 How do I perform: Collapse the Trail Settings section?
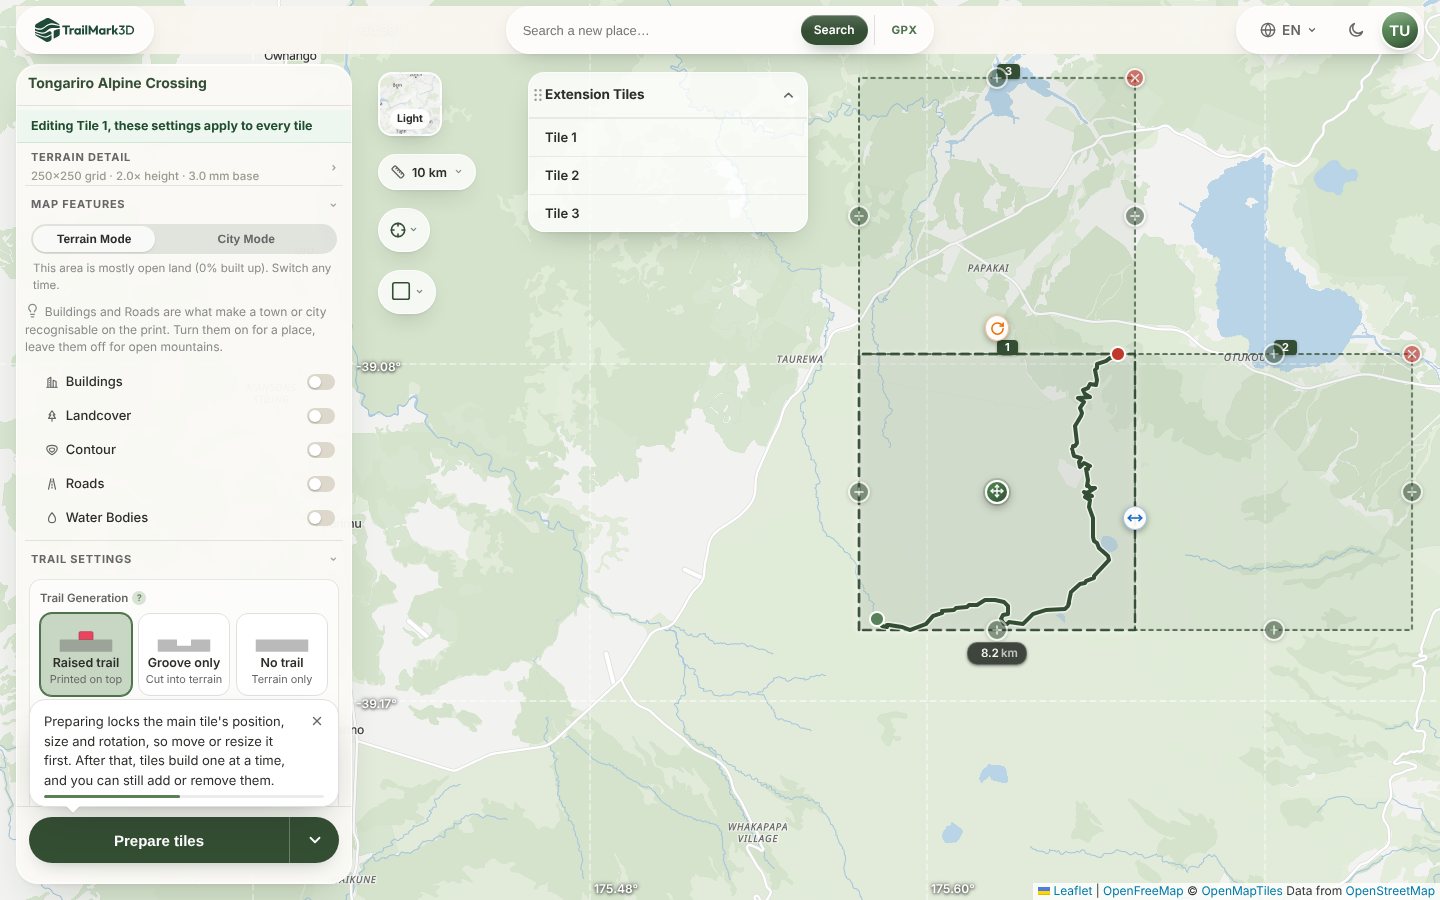pyautogui.click(x=184, y=559)
